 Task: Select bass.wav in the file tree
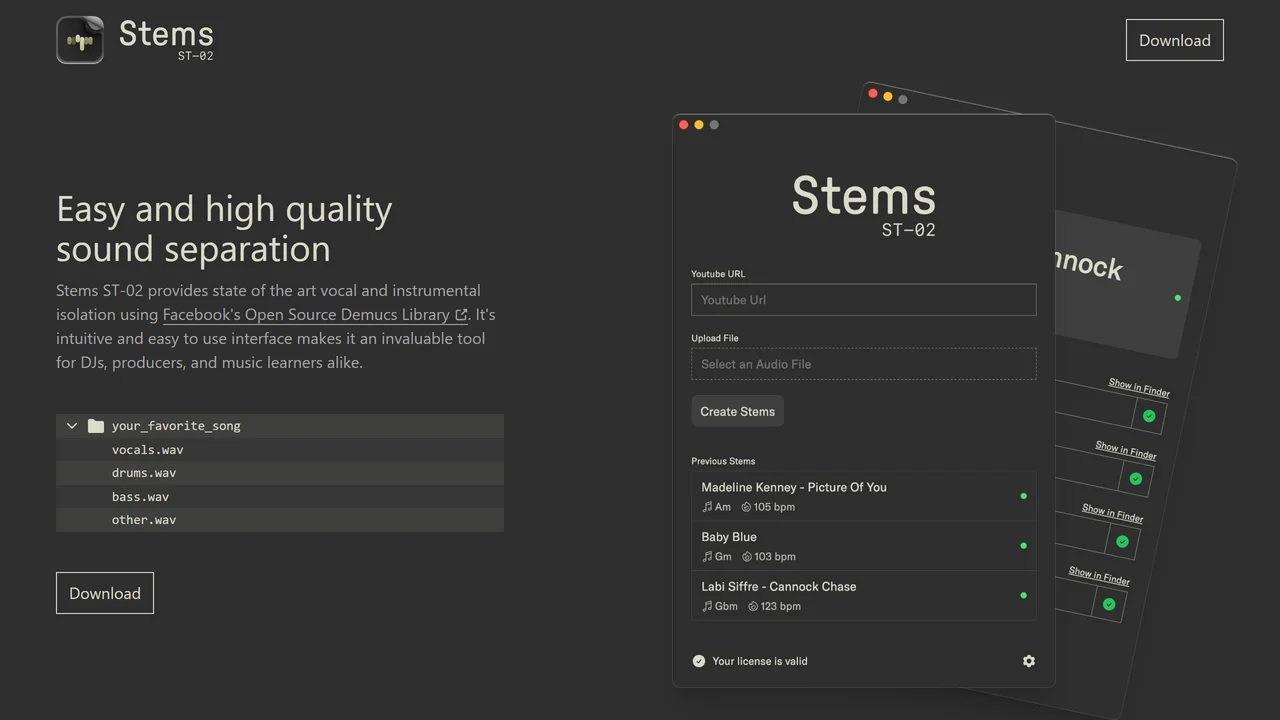coord(280,497)
